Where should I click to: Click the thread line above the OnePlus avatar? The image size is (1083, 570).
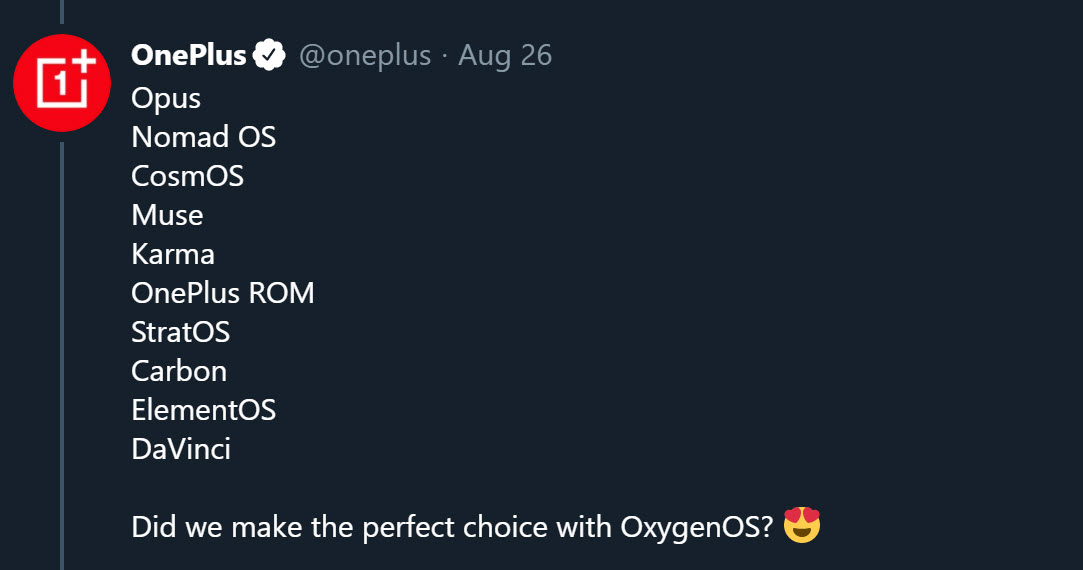[62, 12]
